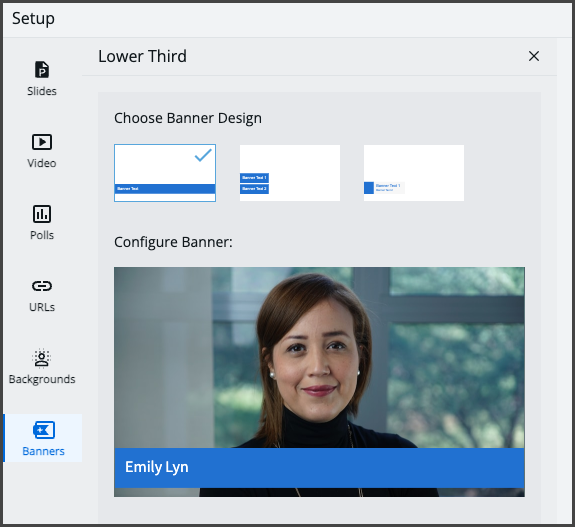Image resolution: width=575 pixels, height=527 pixels.
Task: Click the banner preview image of presenter
Action: tap(319, 382)
